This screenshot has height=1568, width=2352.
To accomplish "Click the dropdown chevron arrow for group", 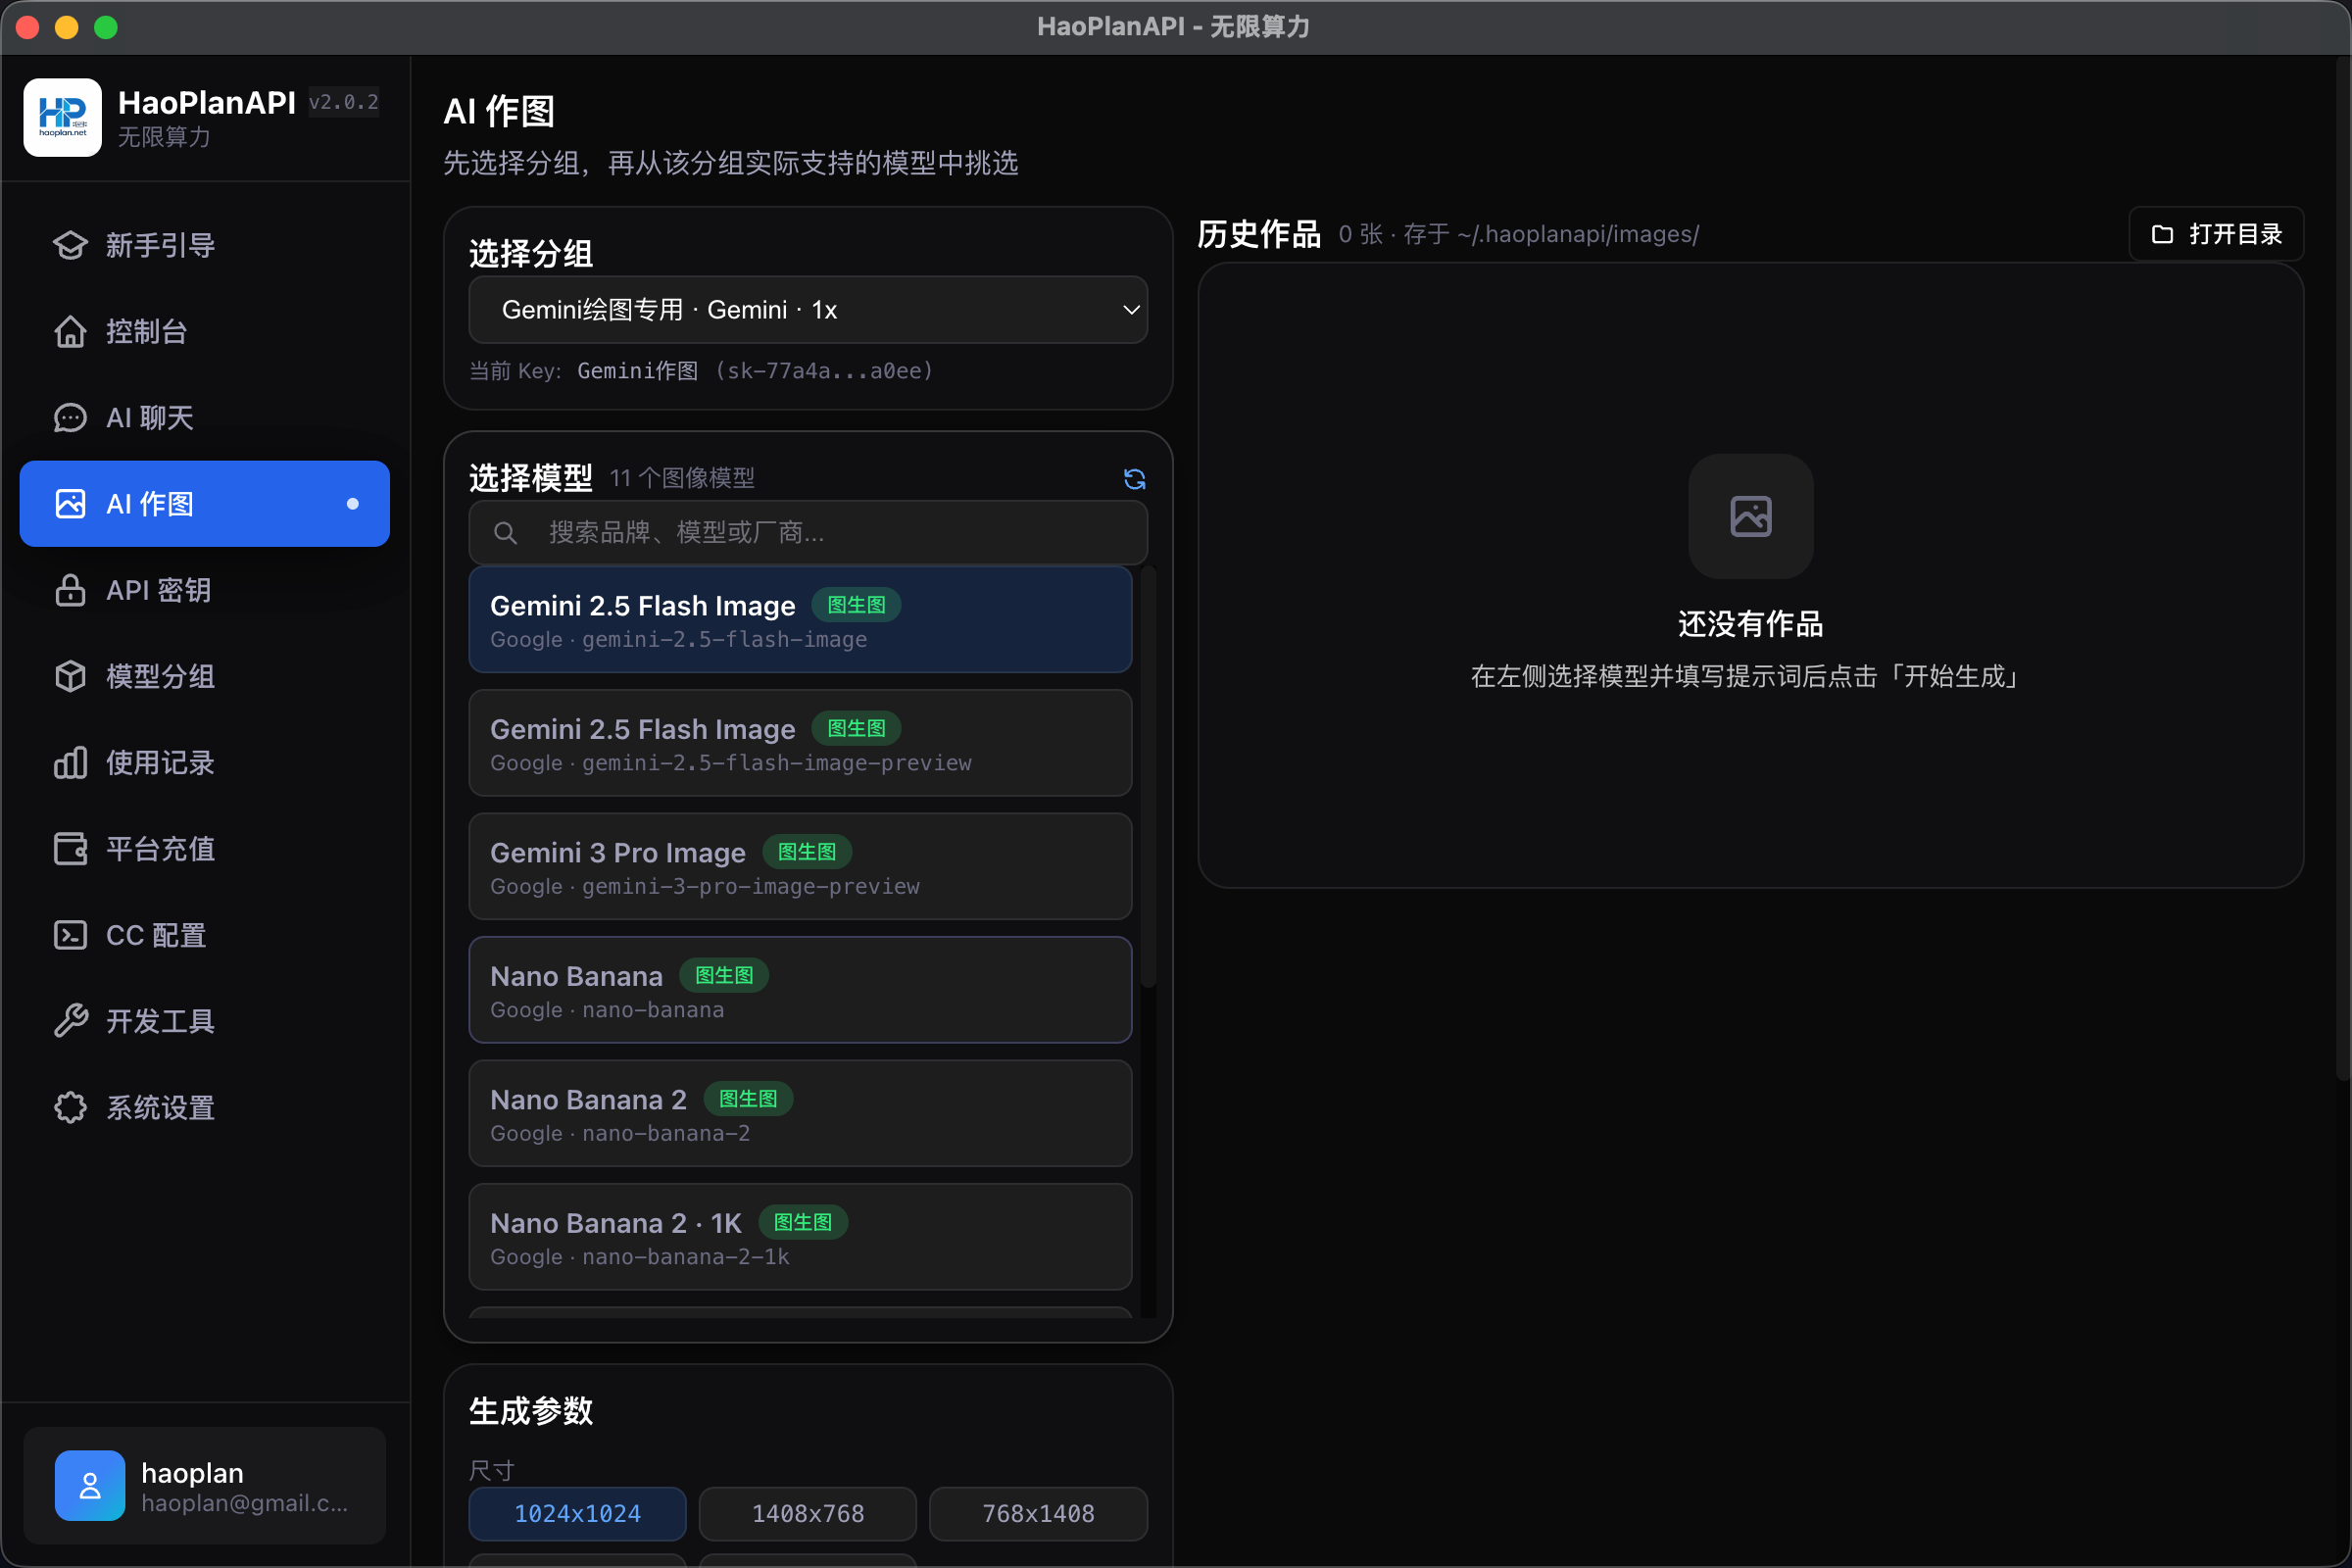I will pos(1131,310).
